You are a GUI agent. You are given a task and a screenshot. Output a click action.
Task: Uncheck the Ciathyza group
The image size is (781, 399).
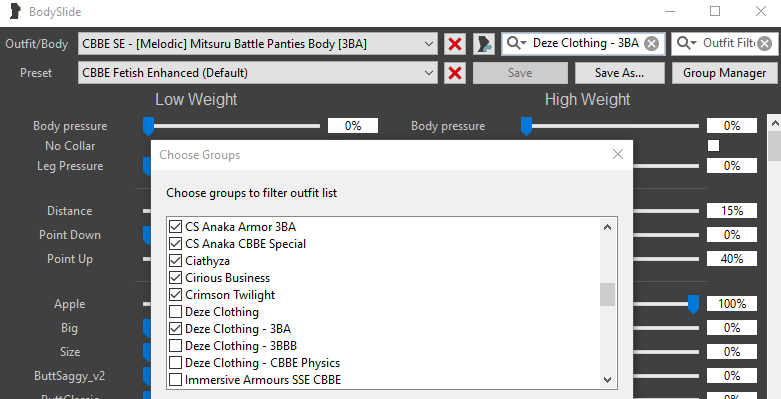(175, 261)
